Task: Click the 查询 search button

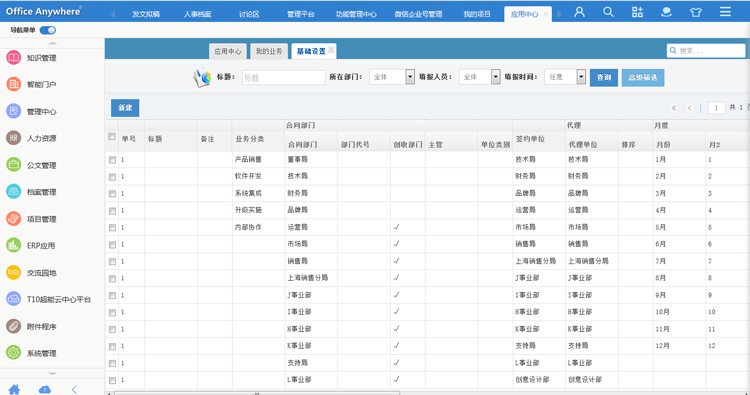Action: pyautogui.click(x=604, y=77)
